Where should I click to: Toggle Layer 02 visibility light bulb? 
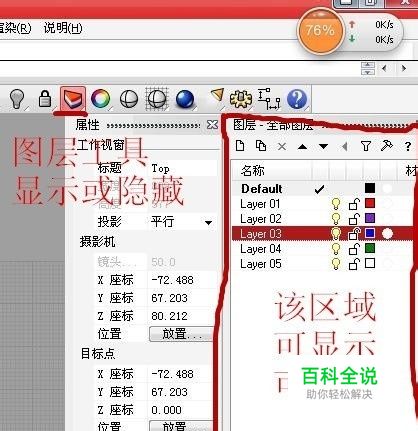336,219
